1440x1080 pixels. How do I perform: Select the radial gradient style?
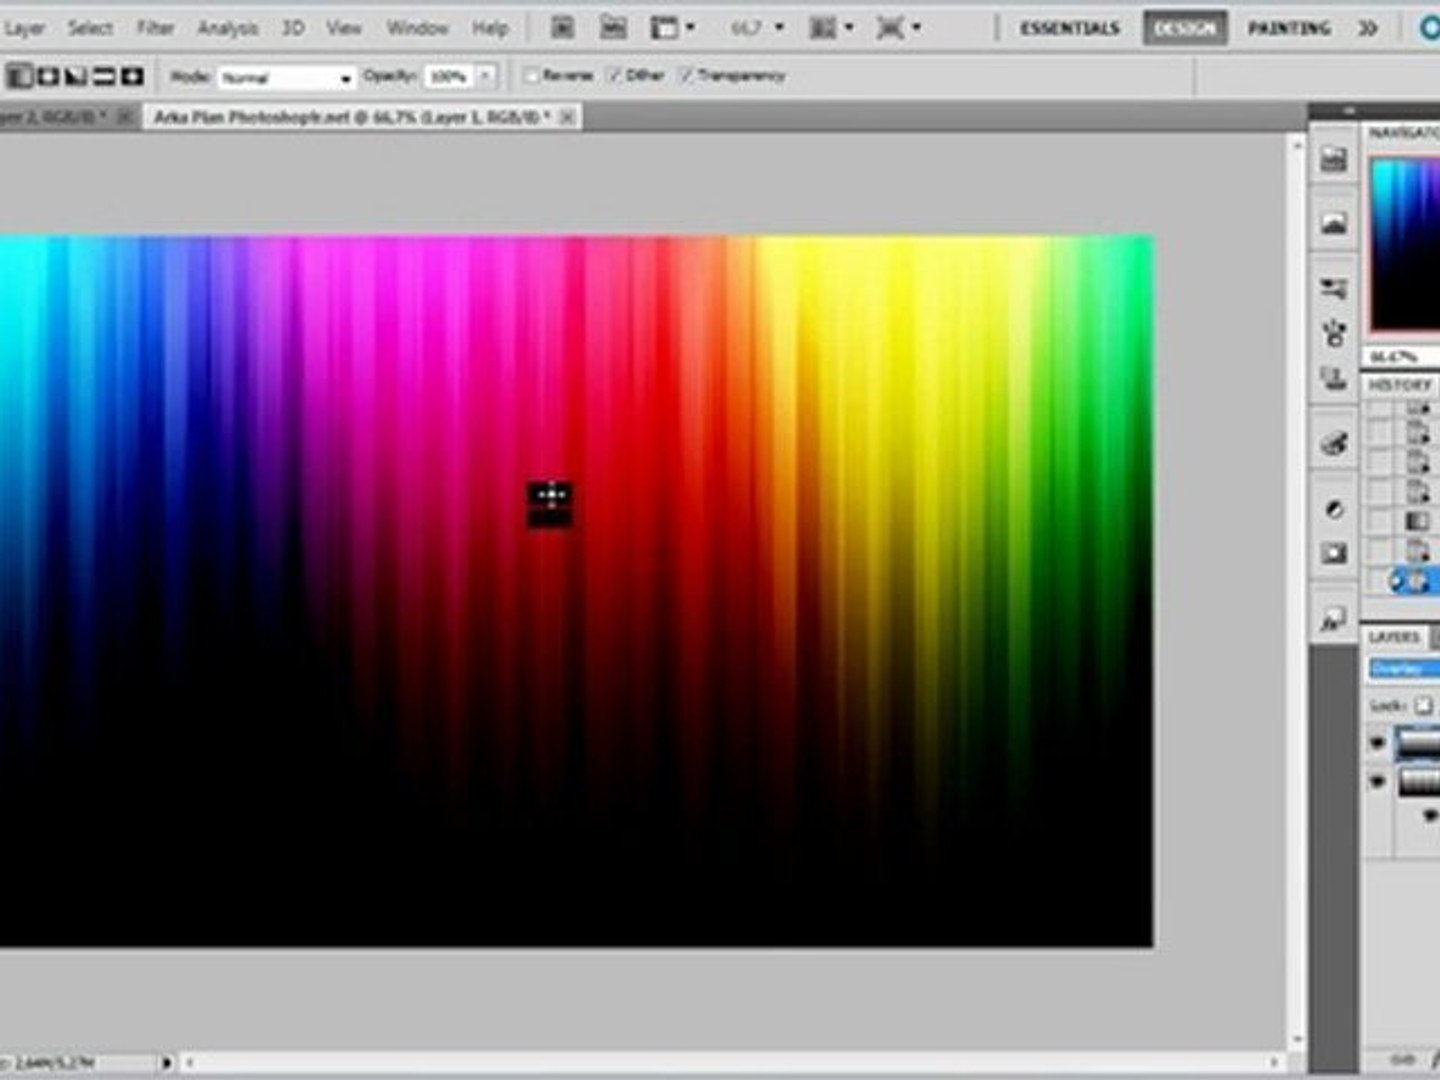tap(48, 76)
